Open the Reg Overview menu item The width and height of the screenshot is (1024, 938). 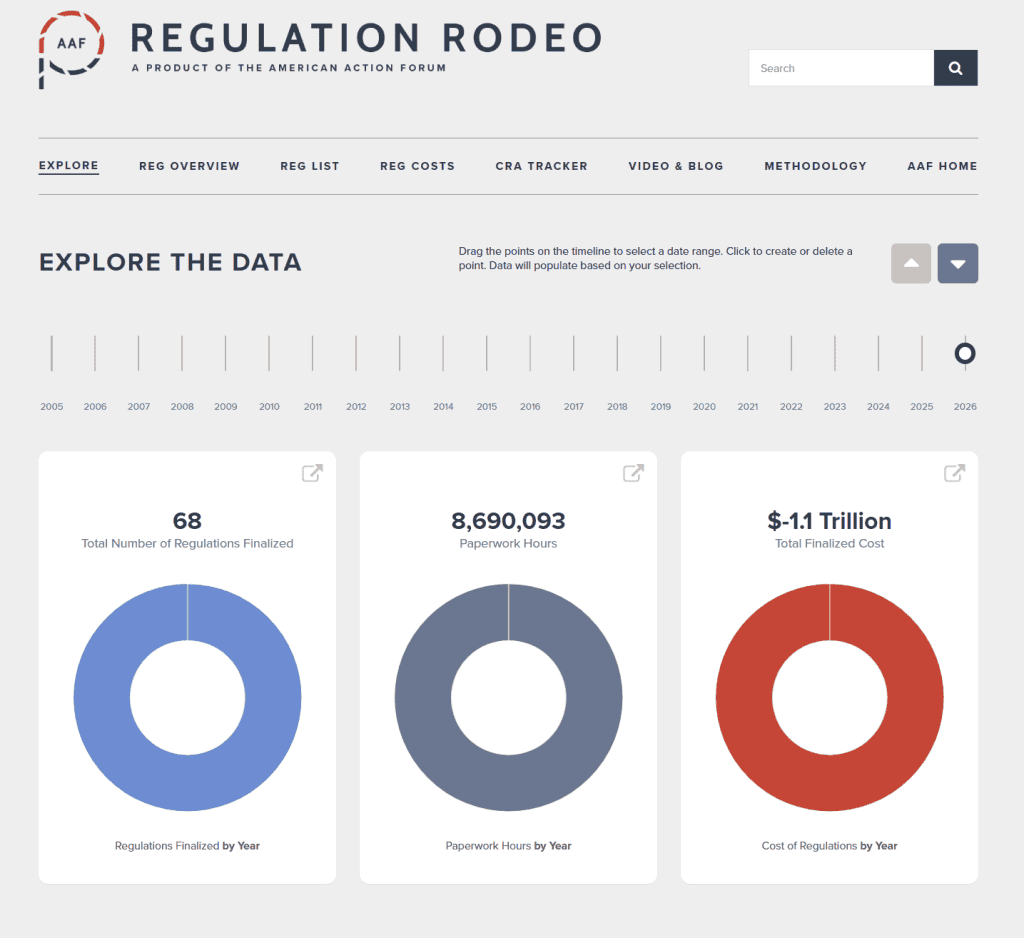coord(189,166)
